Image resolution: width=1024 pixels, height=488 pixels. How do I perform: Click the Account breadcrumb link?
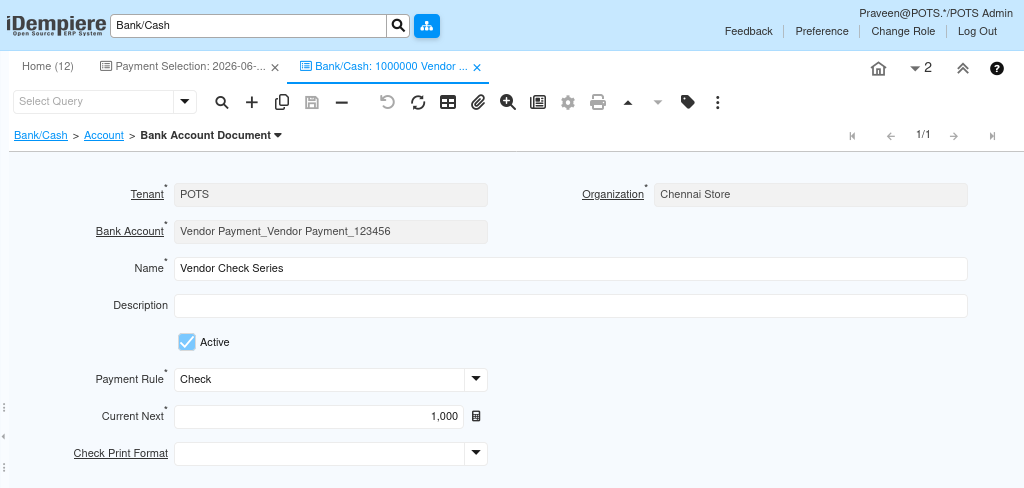coord(104,135)
